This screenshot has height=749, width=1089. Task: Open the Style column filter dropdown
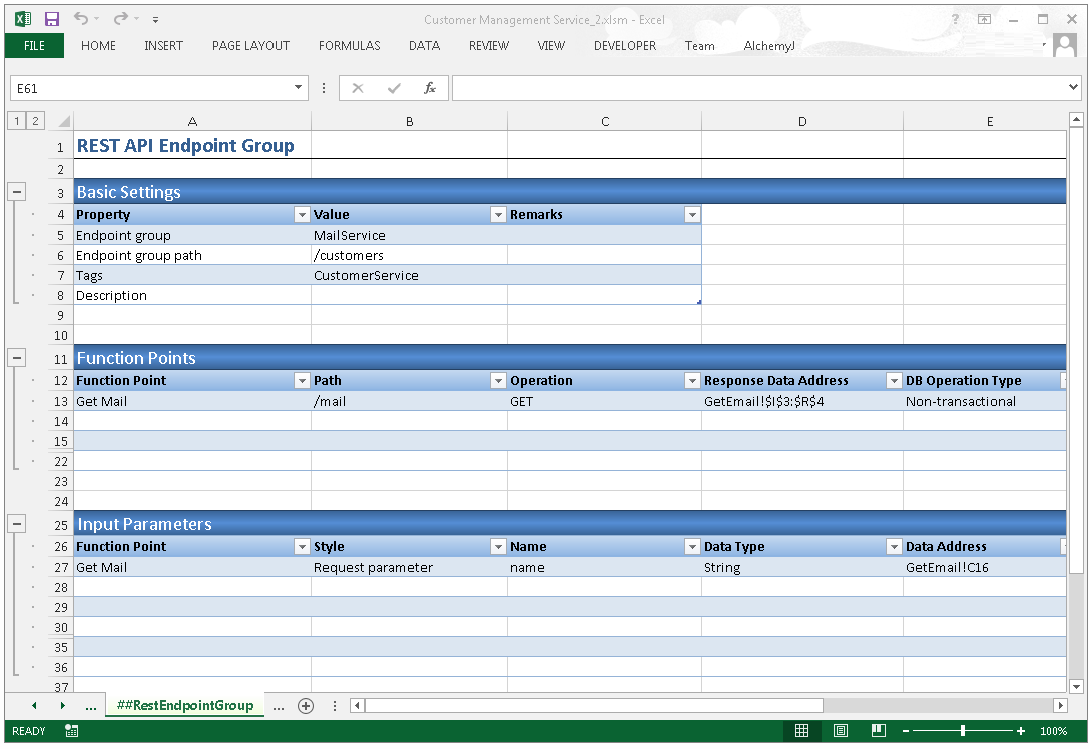click(498, 547)
